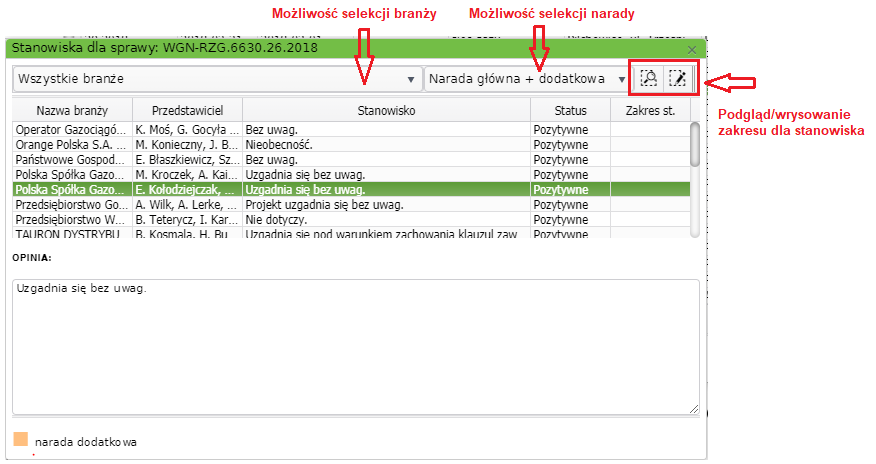This screenshot has width=876, height=464.
Task: Select the row with M. Kroczek representative
Action: click(x=187, y=175)
